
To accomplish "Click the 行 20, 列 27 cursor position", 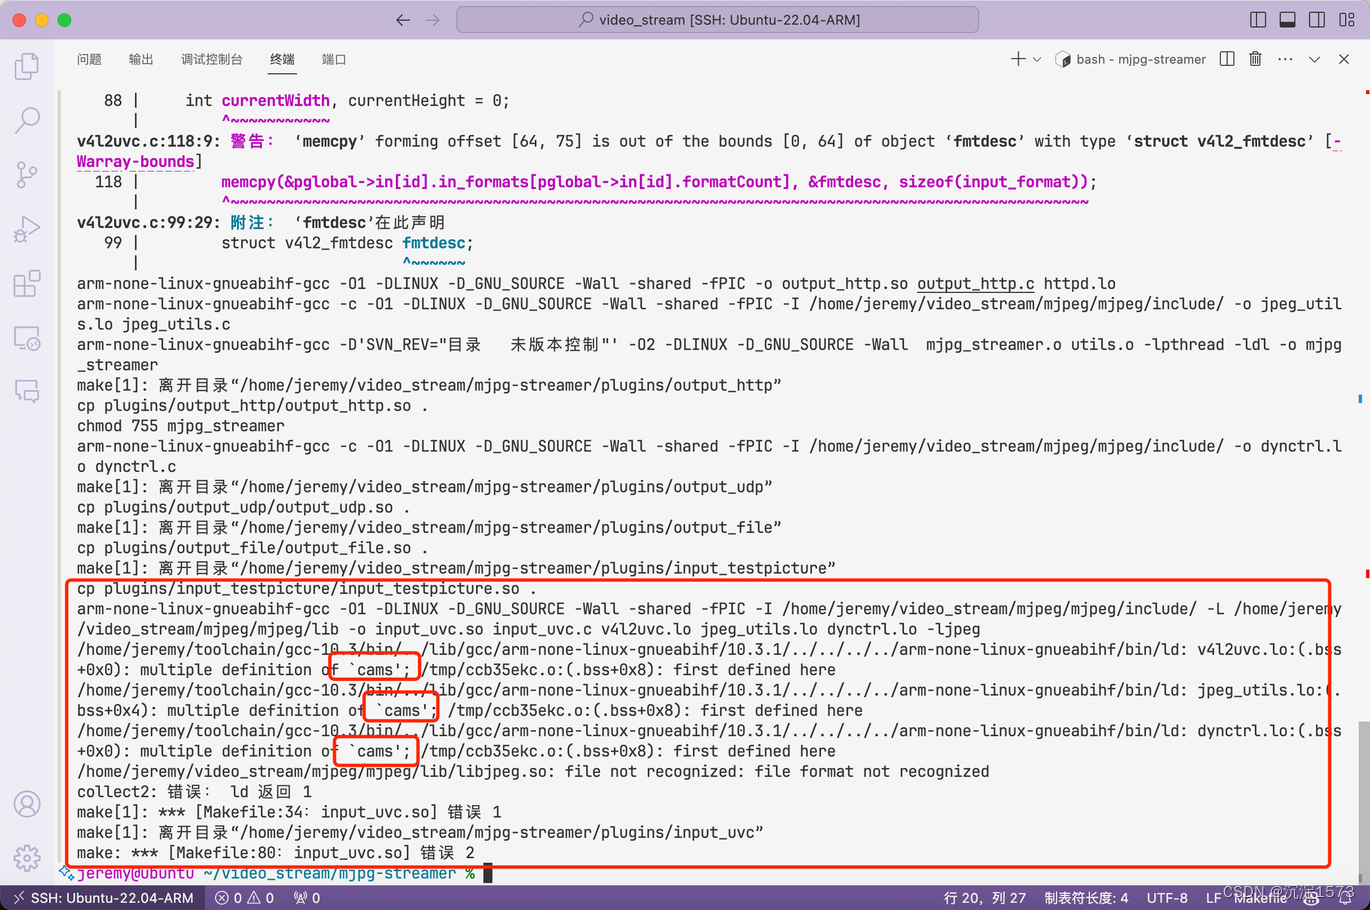I will click(x=985, y=898).
